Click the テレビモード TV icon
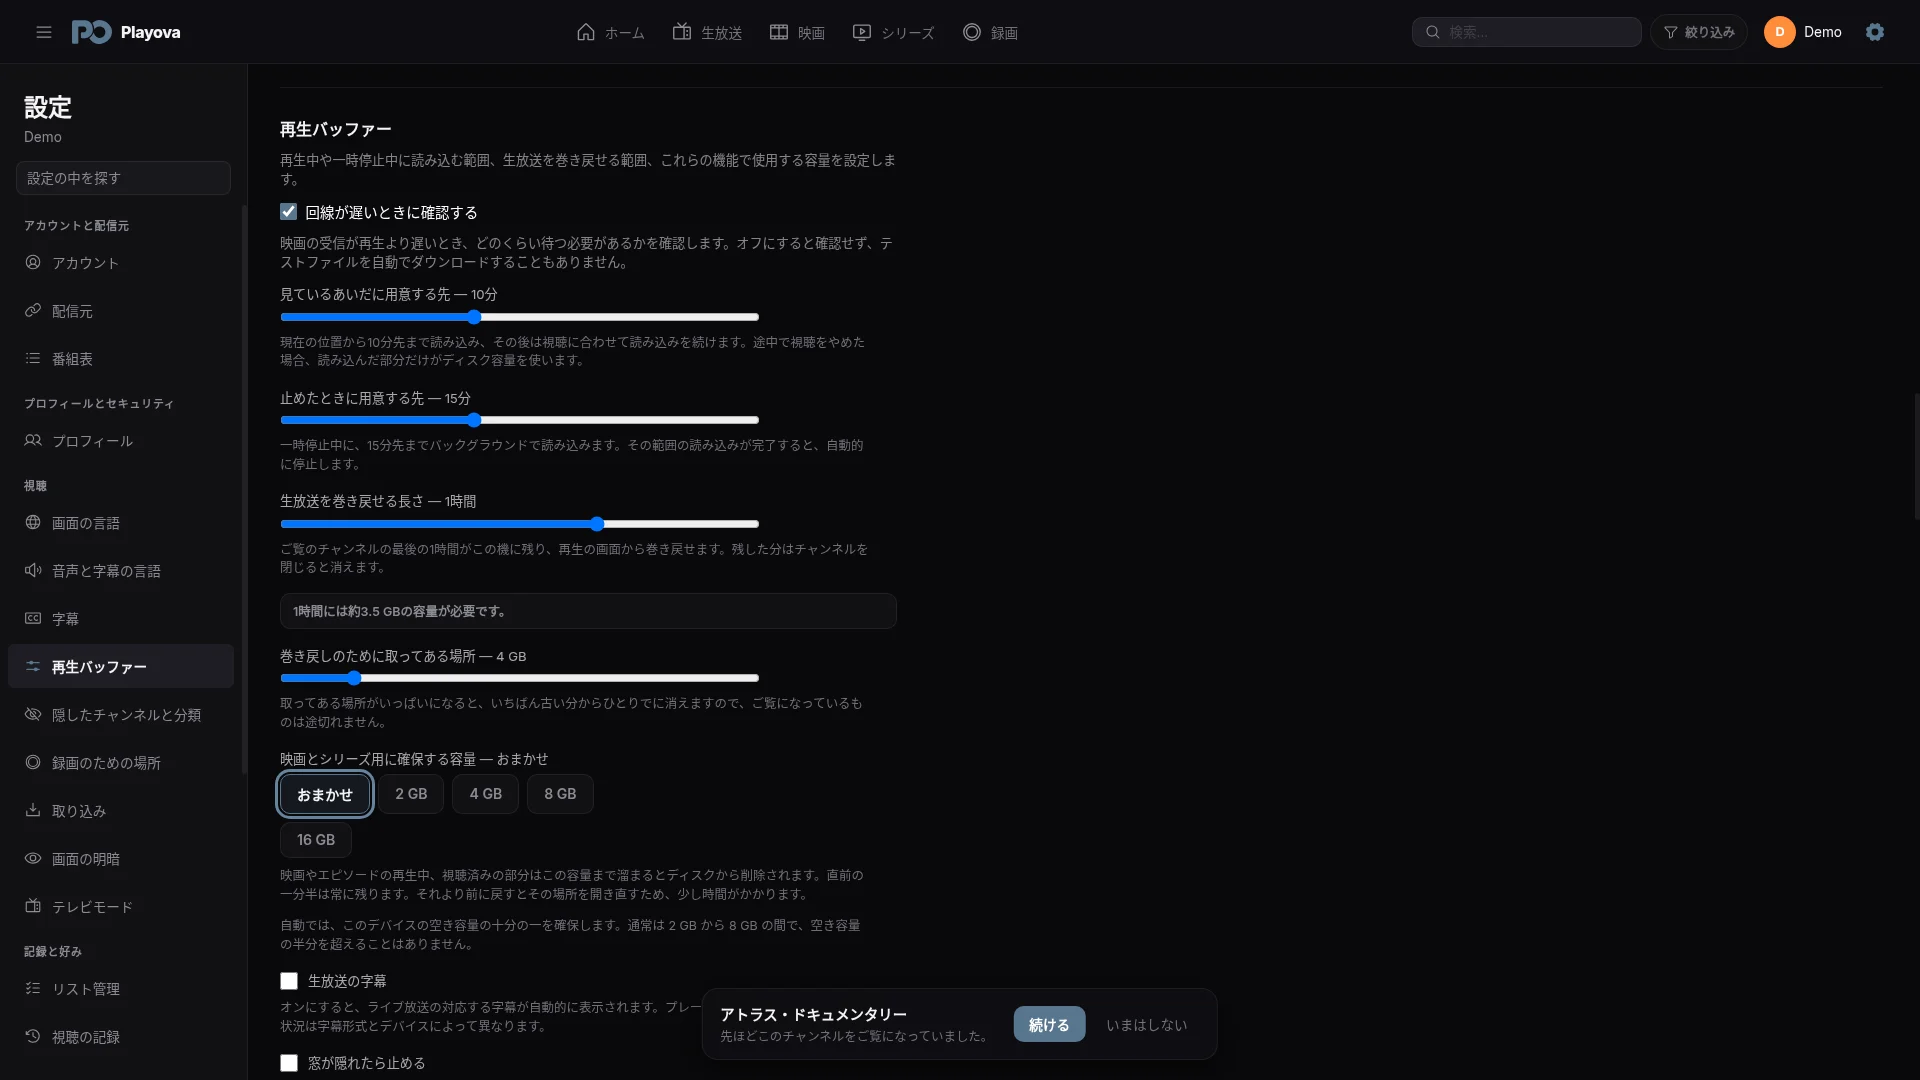This screenshot has width=1920, height=1080. [x=33, y=906]
